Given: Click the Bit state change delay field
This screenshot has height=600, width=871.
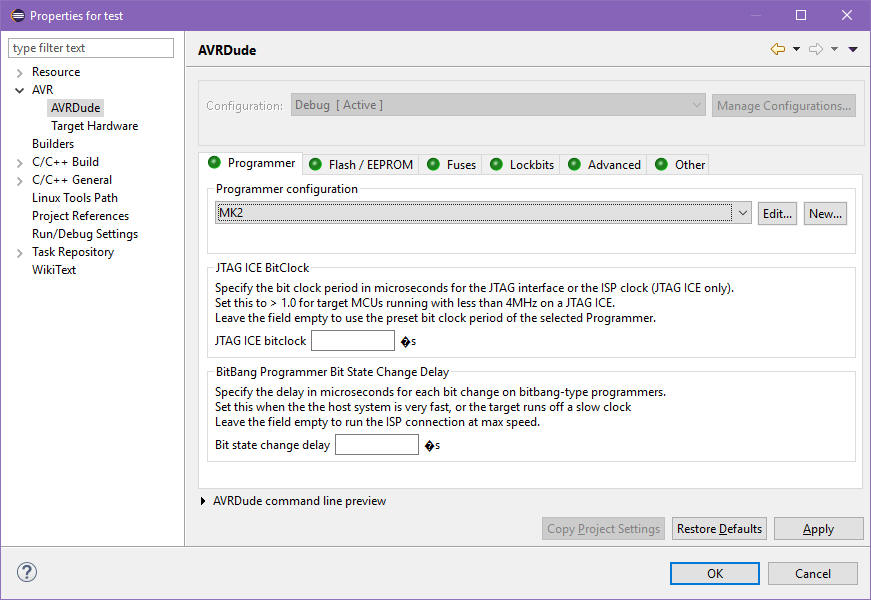Looking at the screenshot, I should pos(376,445).
